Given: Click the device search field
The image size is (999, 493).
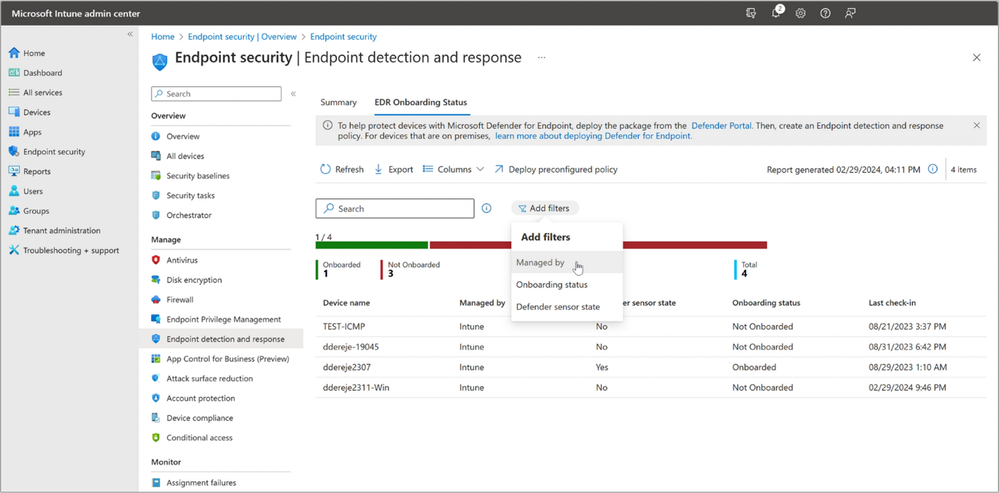Looking at the screenshot, I should [x=395, y=208].
